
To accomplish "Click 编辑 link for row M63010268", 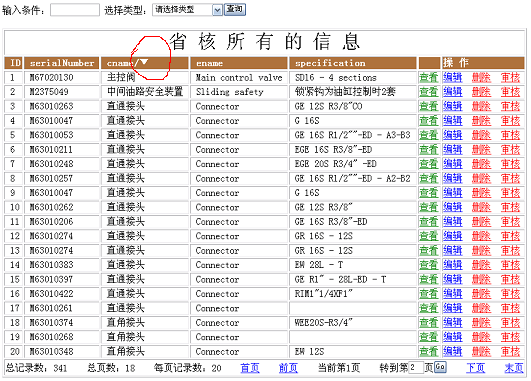I will click(452, 337).
